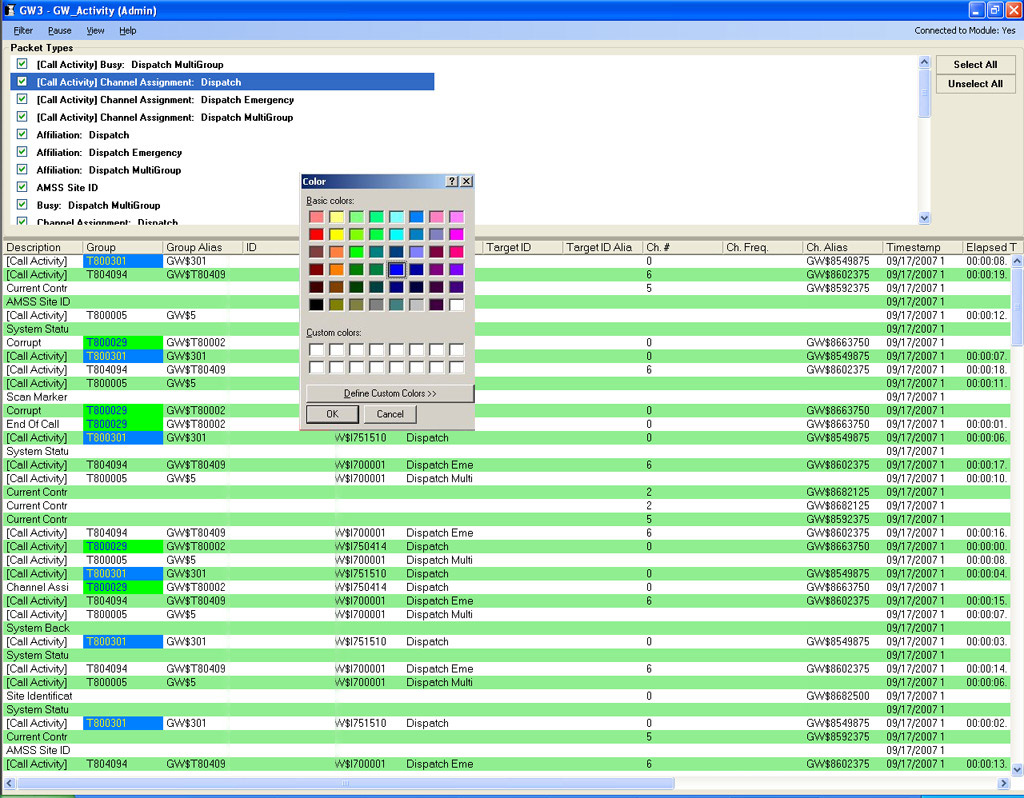Click the help (?) icon on the Color dialog
The width and height of the screenshot is (1024, 798).
click(x=452, y=181)
